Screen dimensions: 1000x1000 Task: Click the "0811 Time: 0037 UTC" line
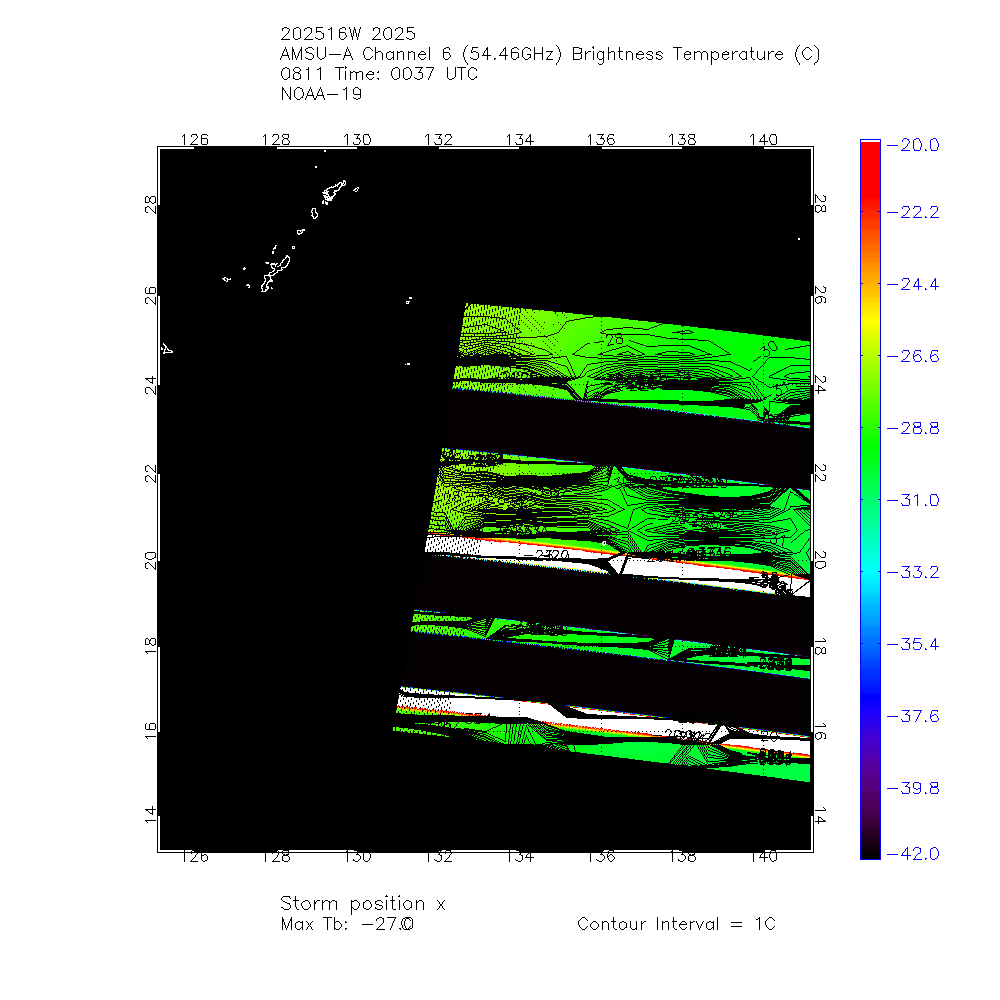[x=379, y=74]
